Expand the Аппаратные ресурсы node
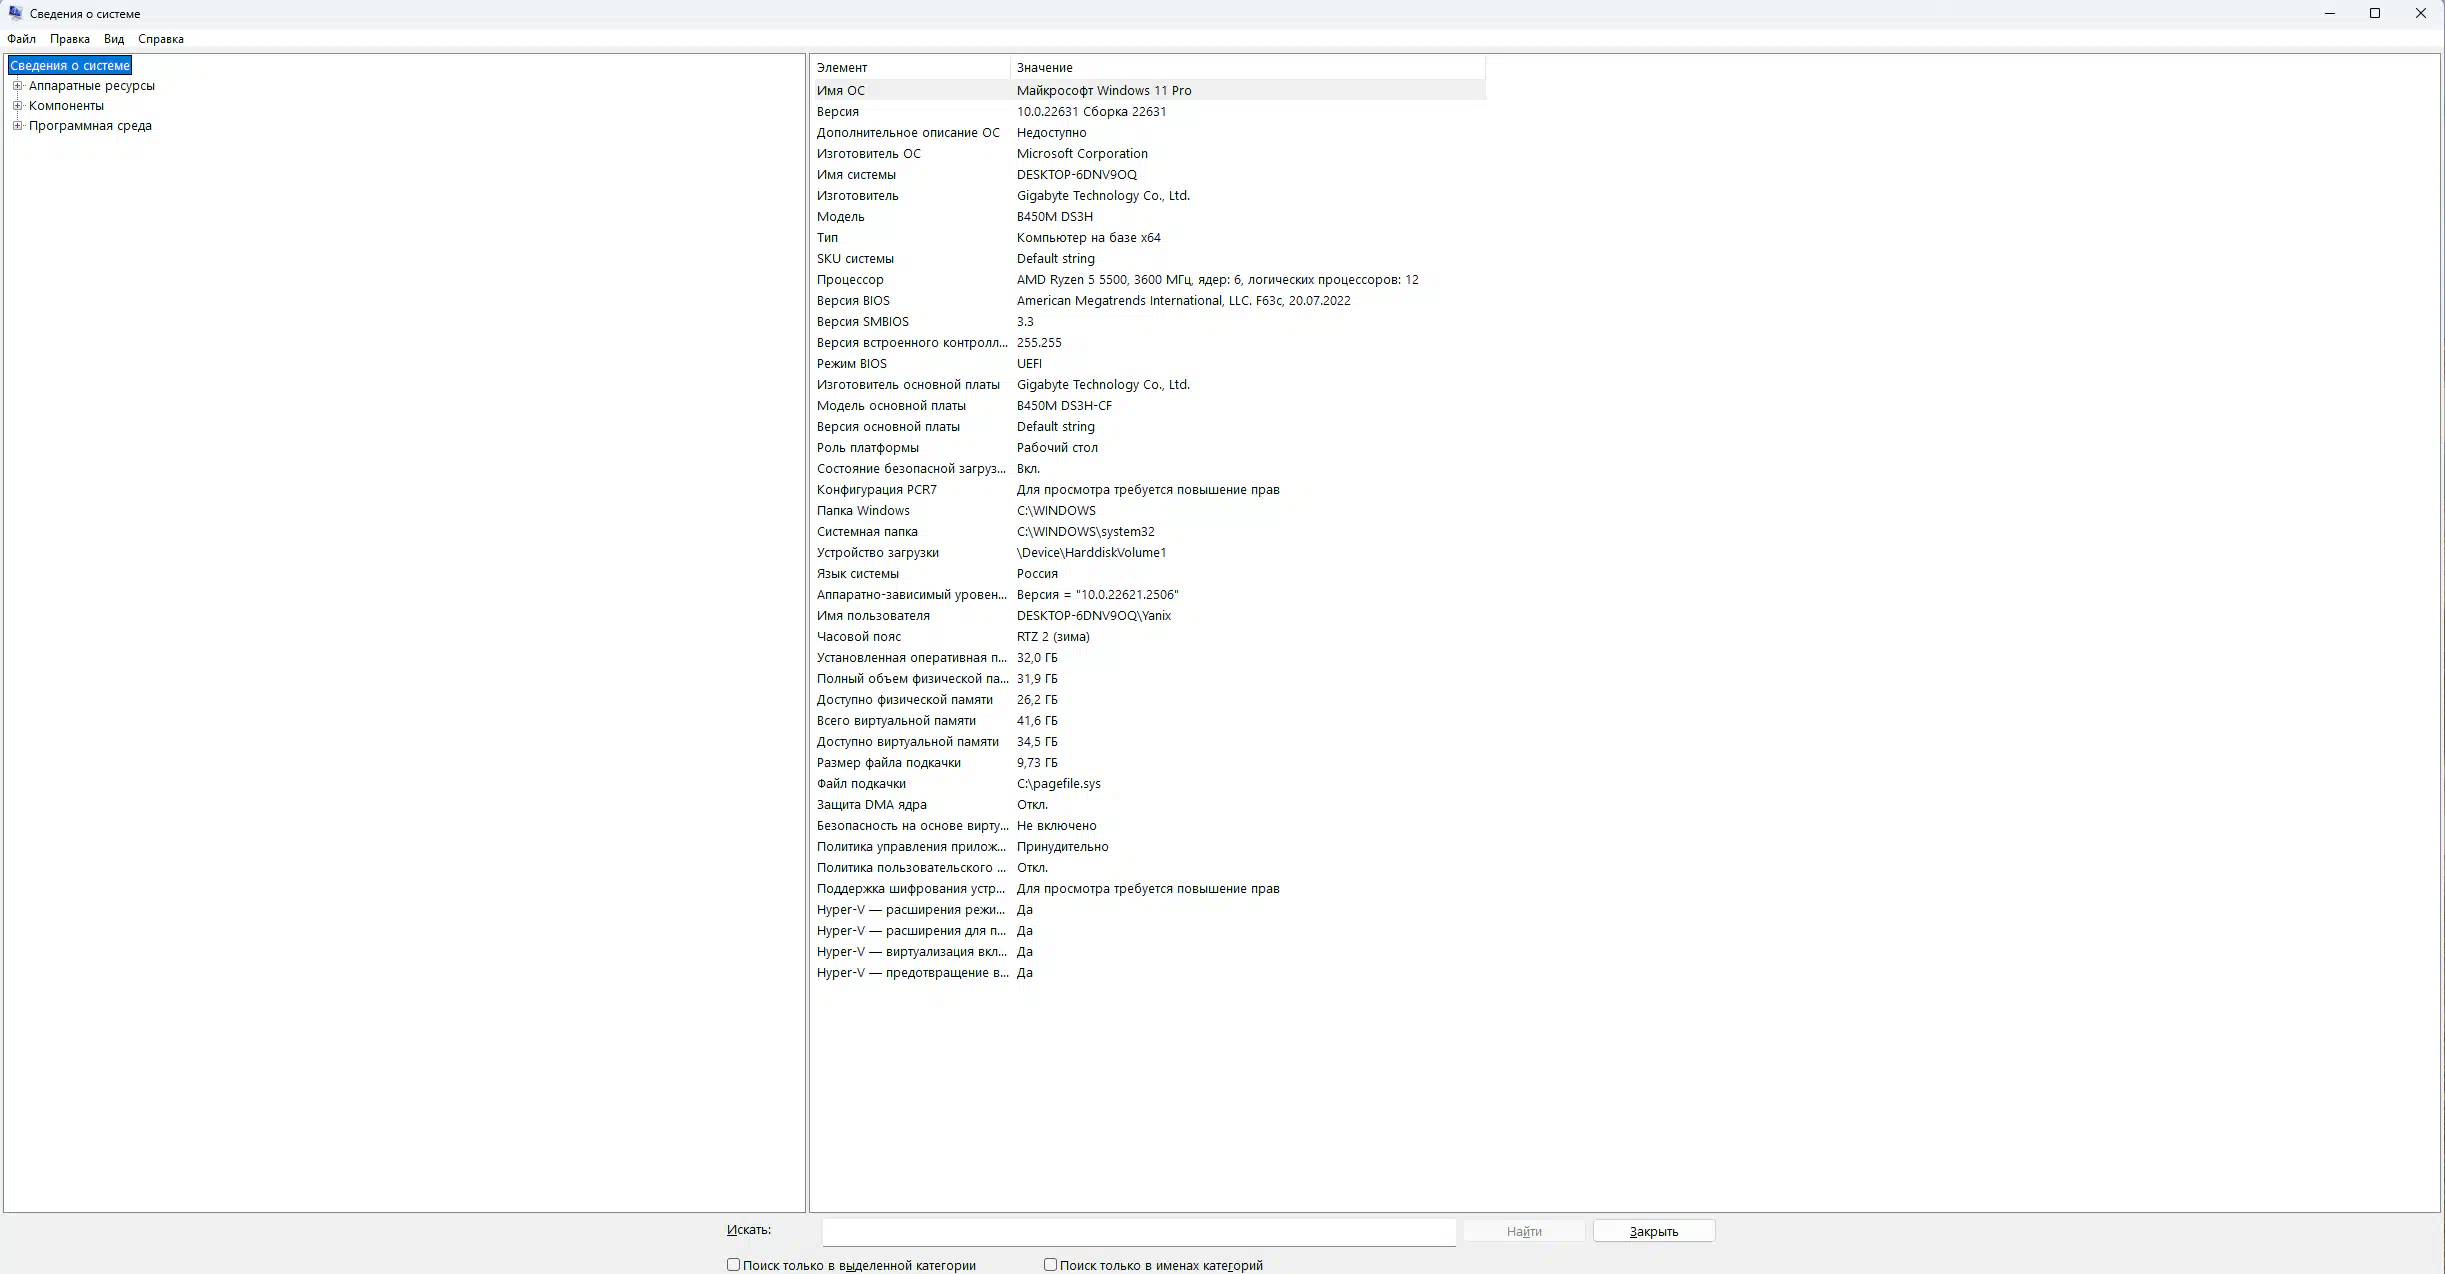Viewport: 2445px width, 1274px height. [x=17, y=85]
